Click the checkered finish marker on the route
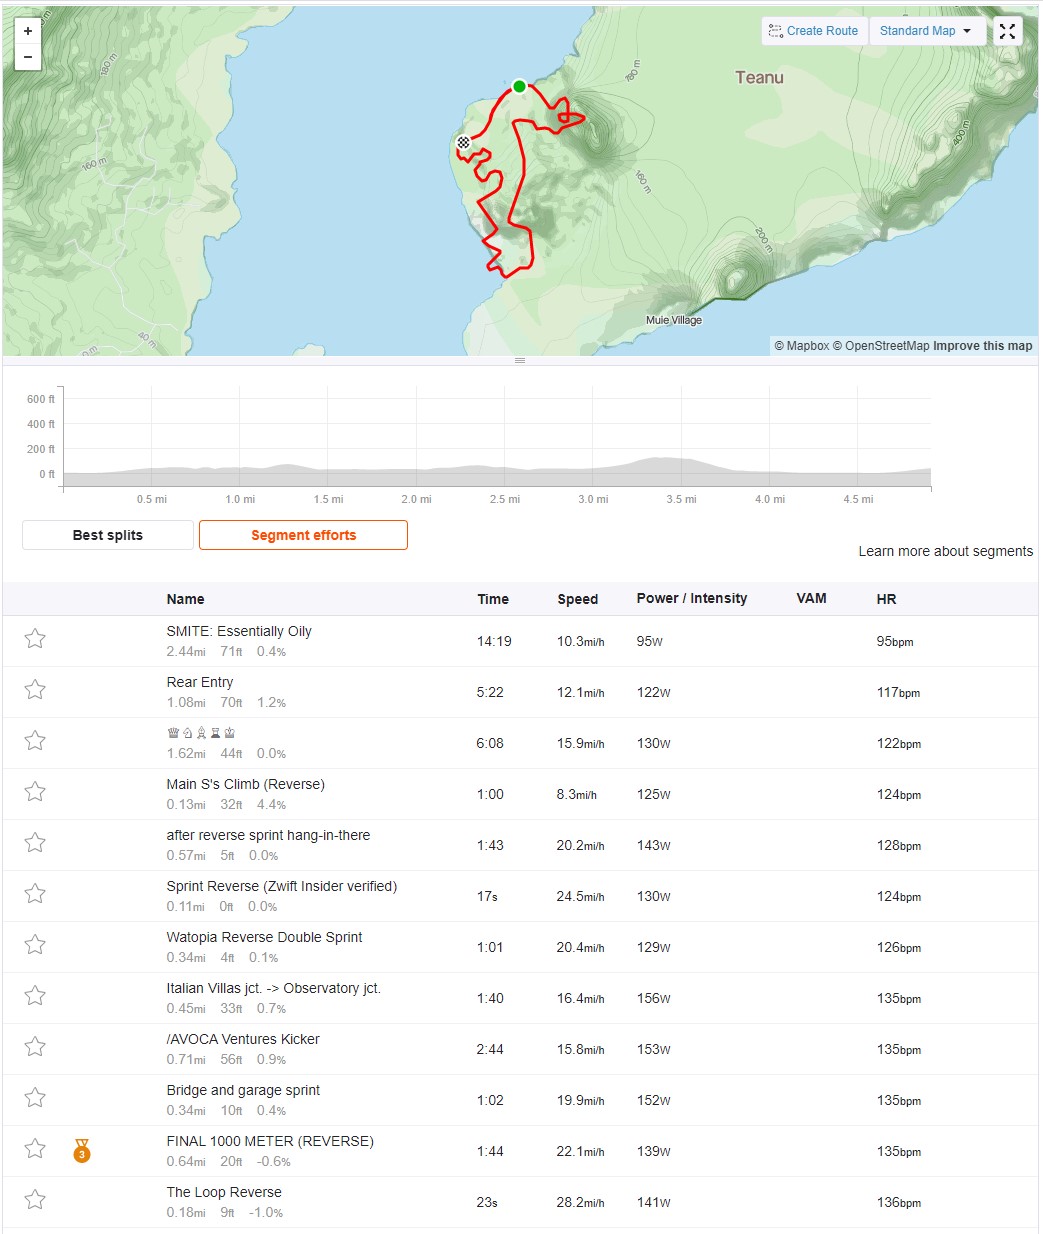Image resolution: width=1043 pixels, height=1234 pixels. 463,143
